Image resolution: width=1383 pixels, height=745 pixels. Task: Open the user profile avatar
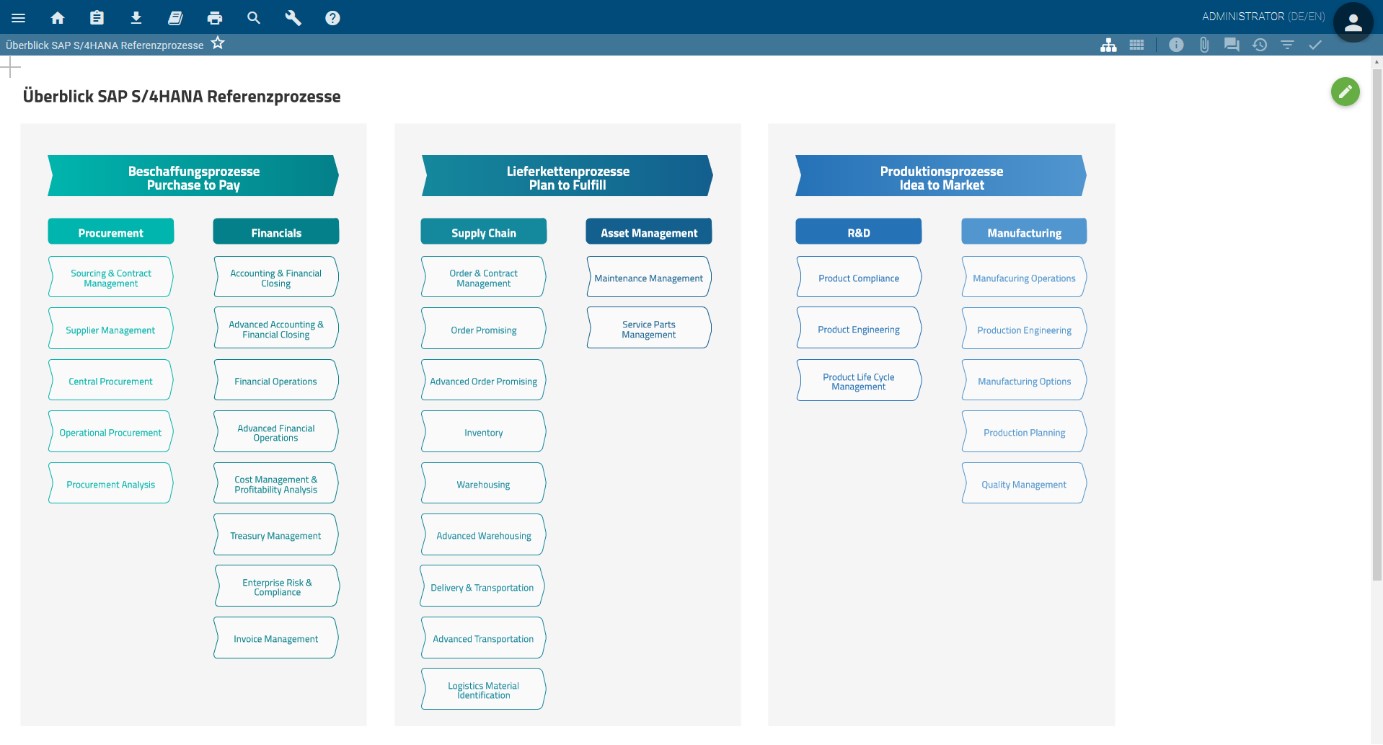click(x=1354, y=22)
